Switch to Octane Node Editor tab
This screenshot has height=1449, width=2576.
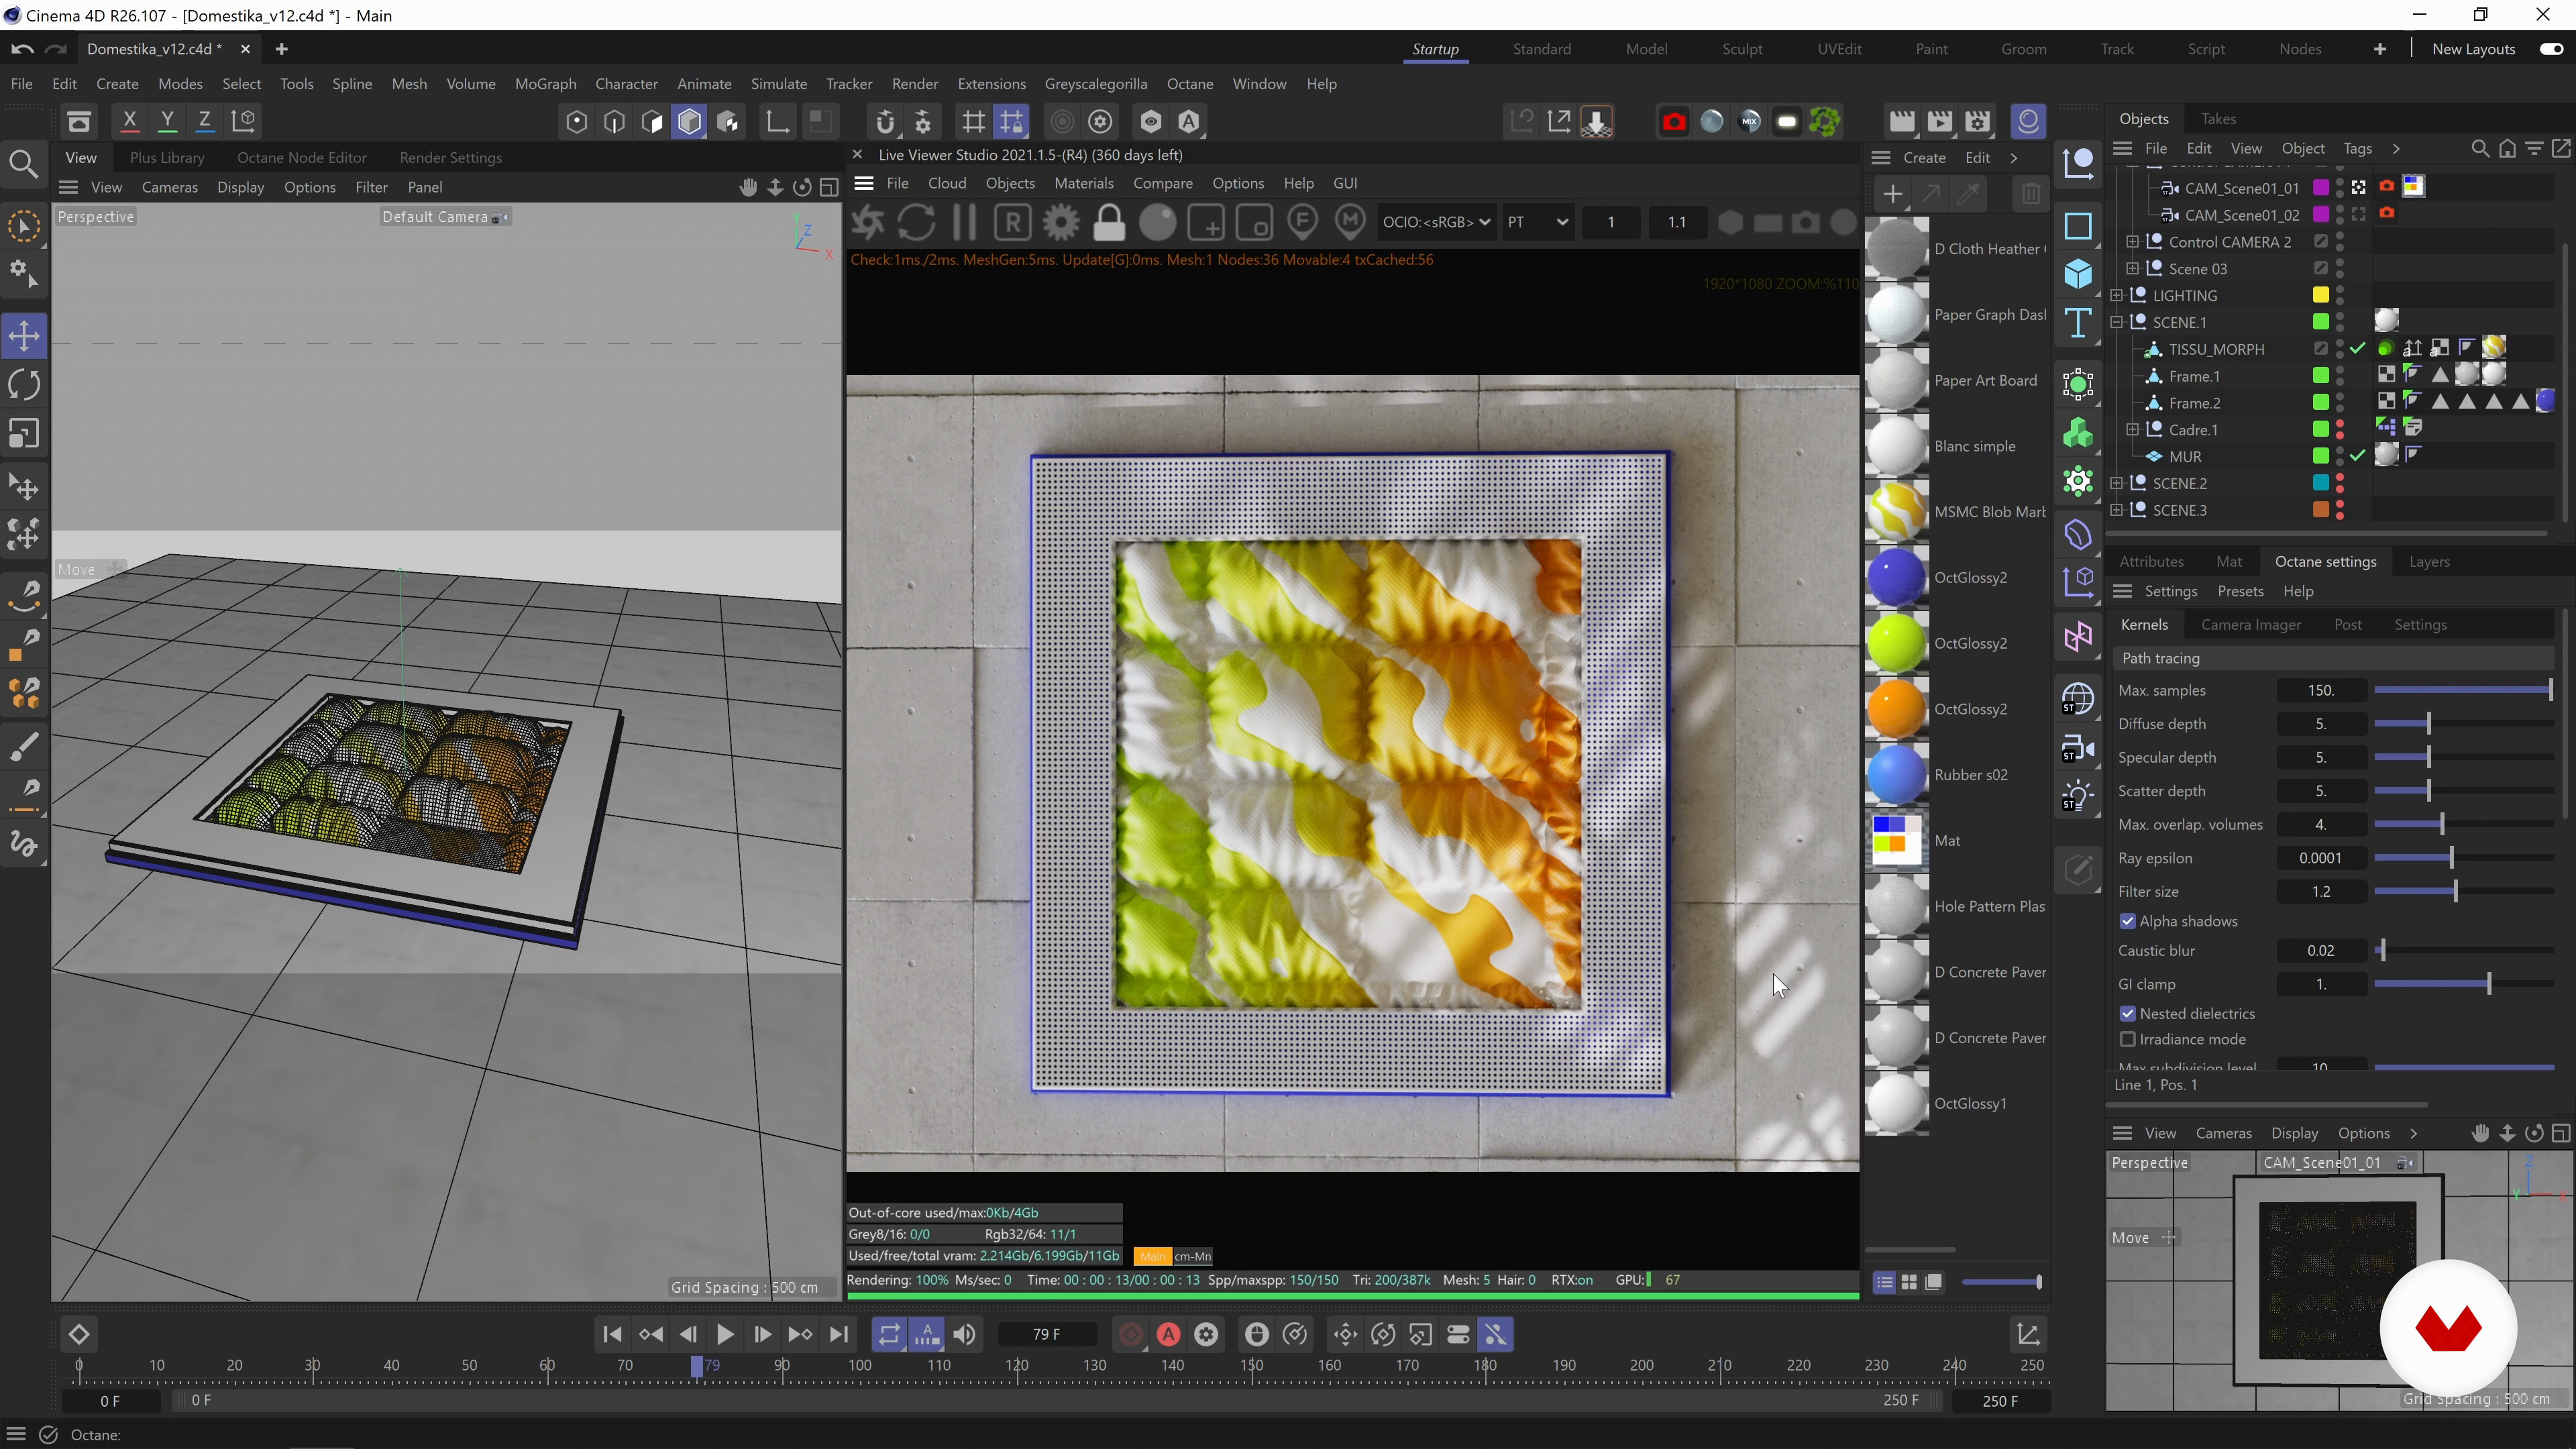pyautogui.click(x=301, y=158)
